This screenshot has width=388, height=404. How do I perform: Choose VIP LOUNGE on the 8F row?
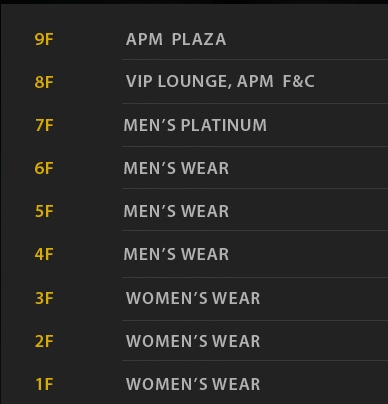[179, 81]
